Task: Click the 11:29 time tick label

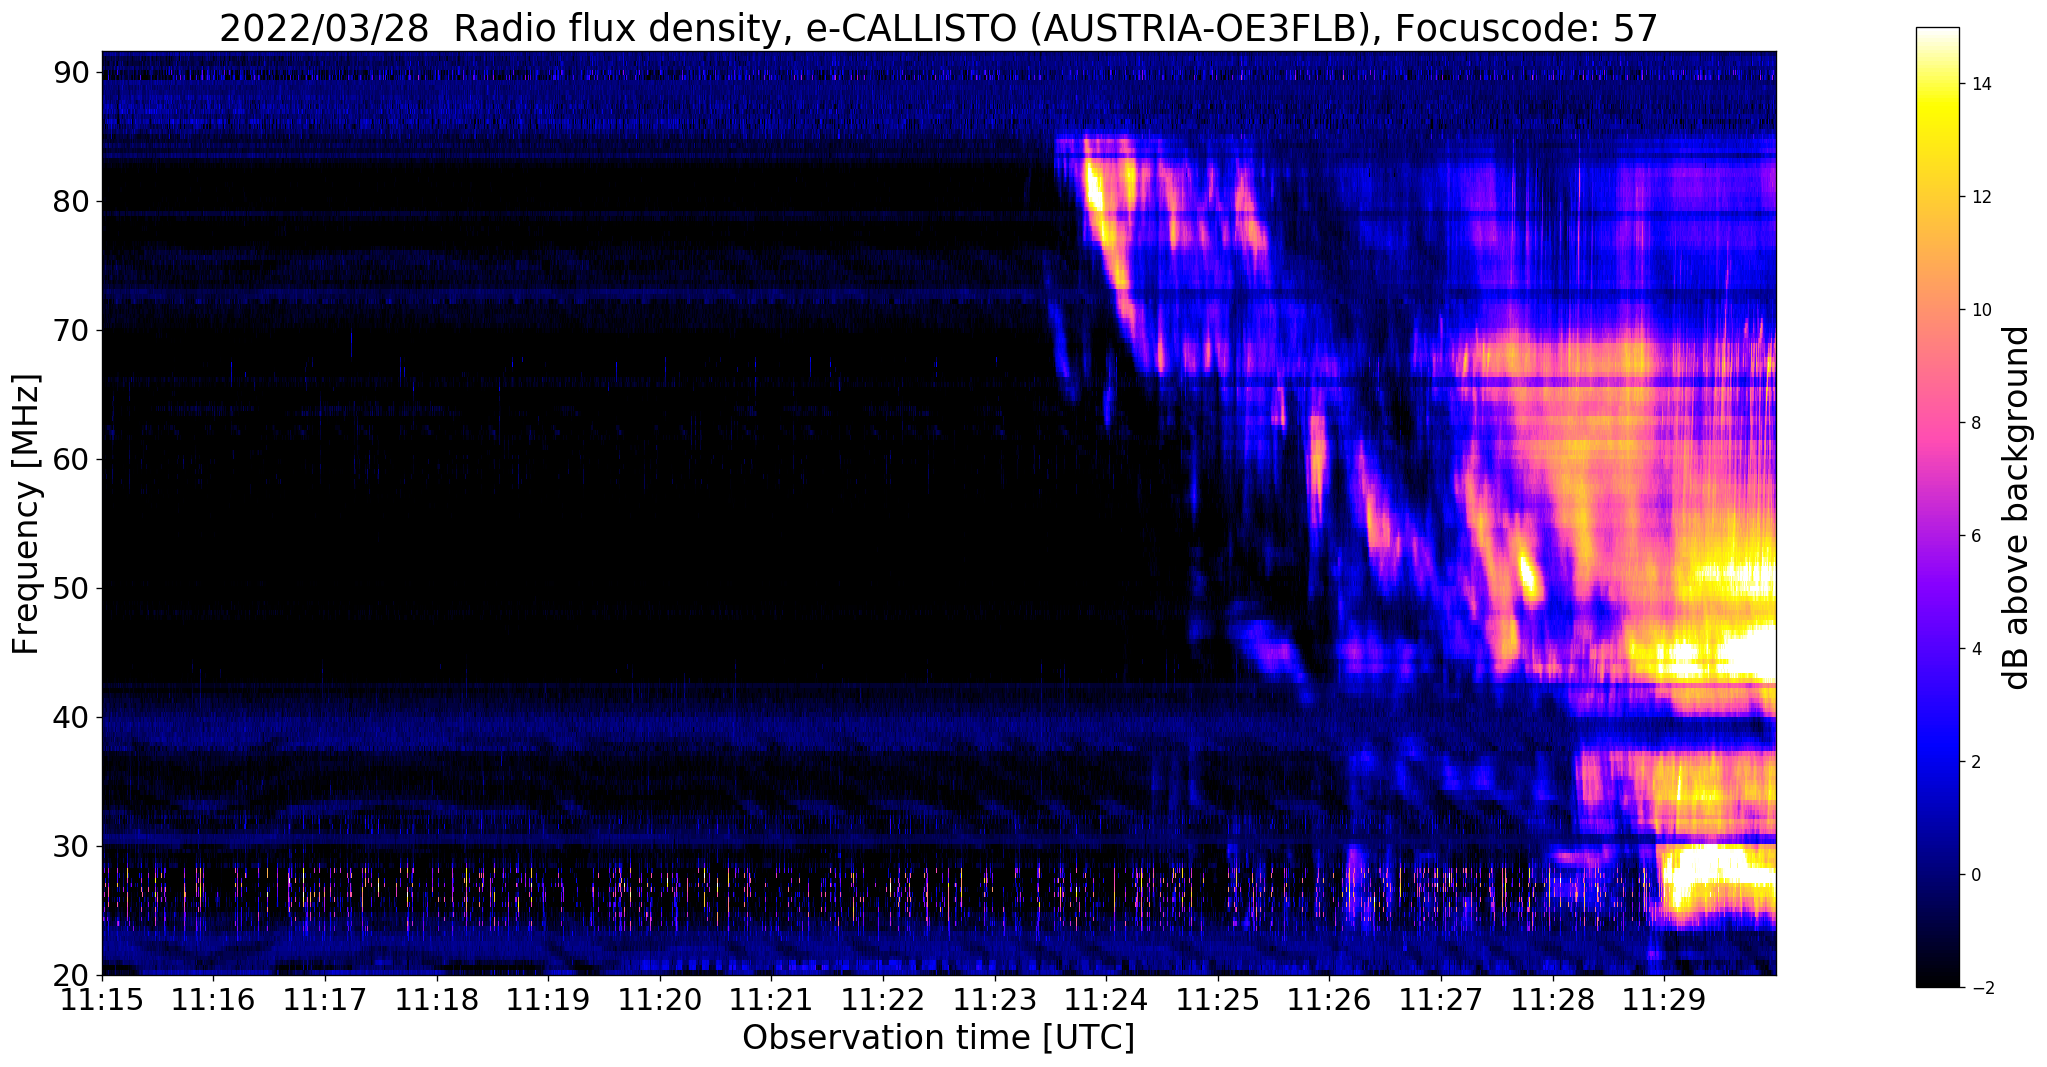Action: (1664, 999)
